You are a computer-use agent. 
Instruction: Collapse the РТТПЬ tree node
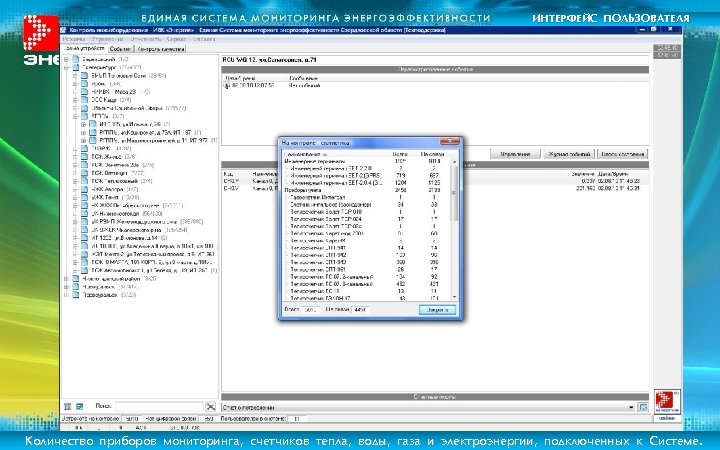(75, 116)
